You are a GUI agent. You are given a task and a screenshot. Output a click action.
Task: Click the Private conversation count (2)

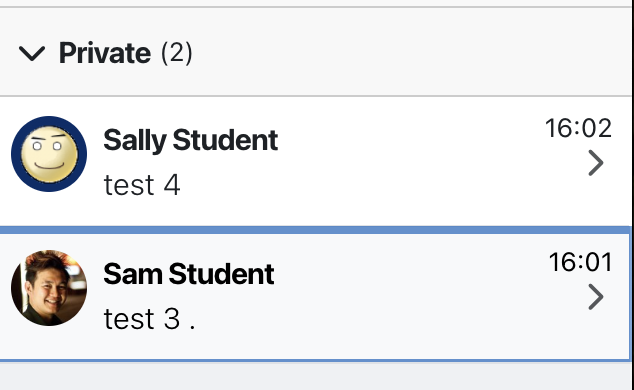(177, 53)
